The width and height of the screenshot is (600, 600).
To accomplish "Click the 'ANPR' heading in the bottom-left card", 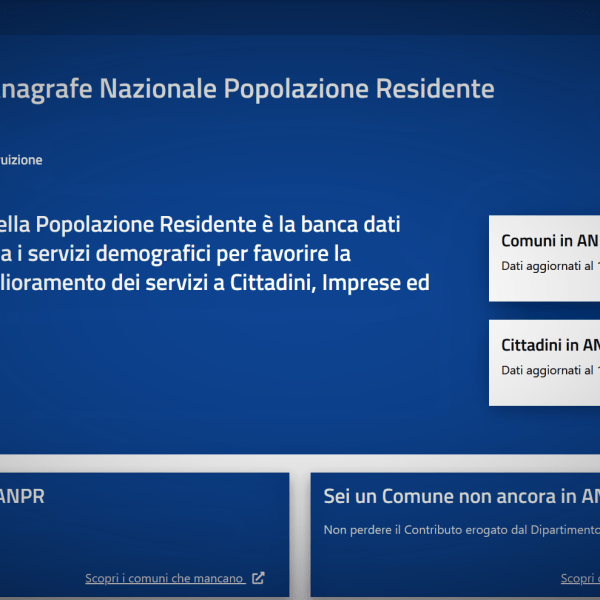I will 22,496.
